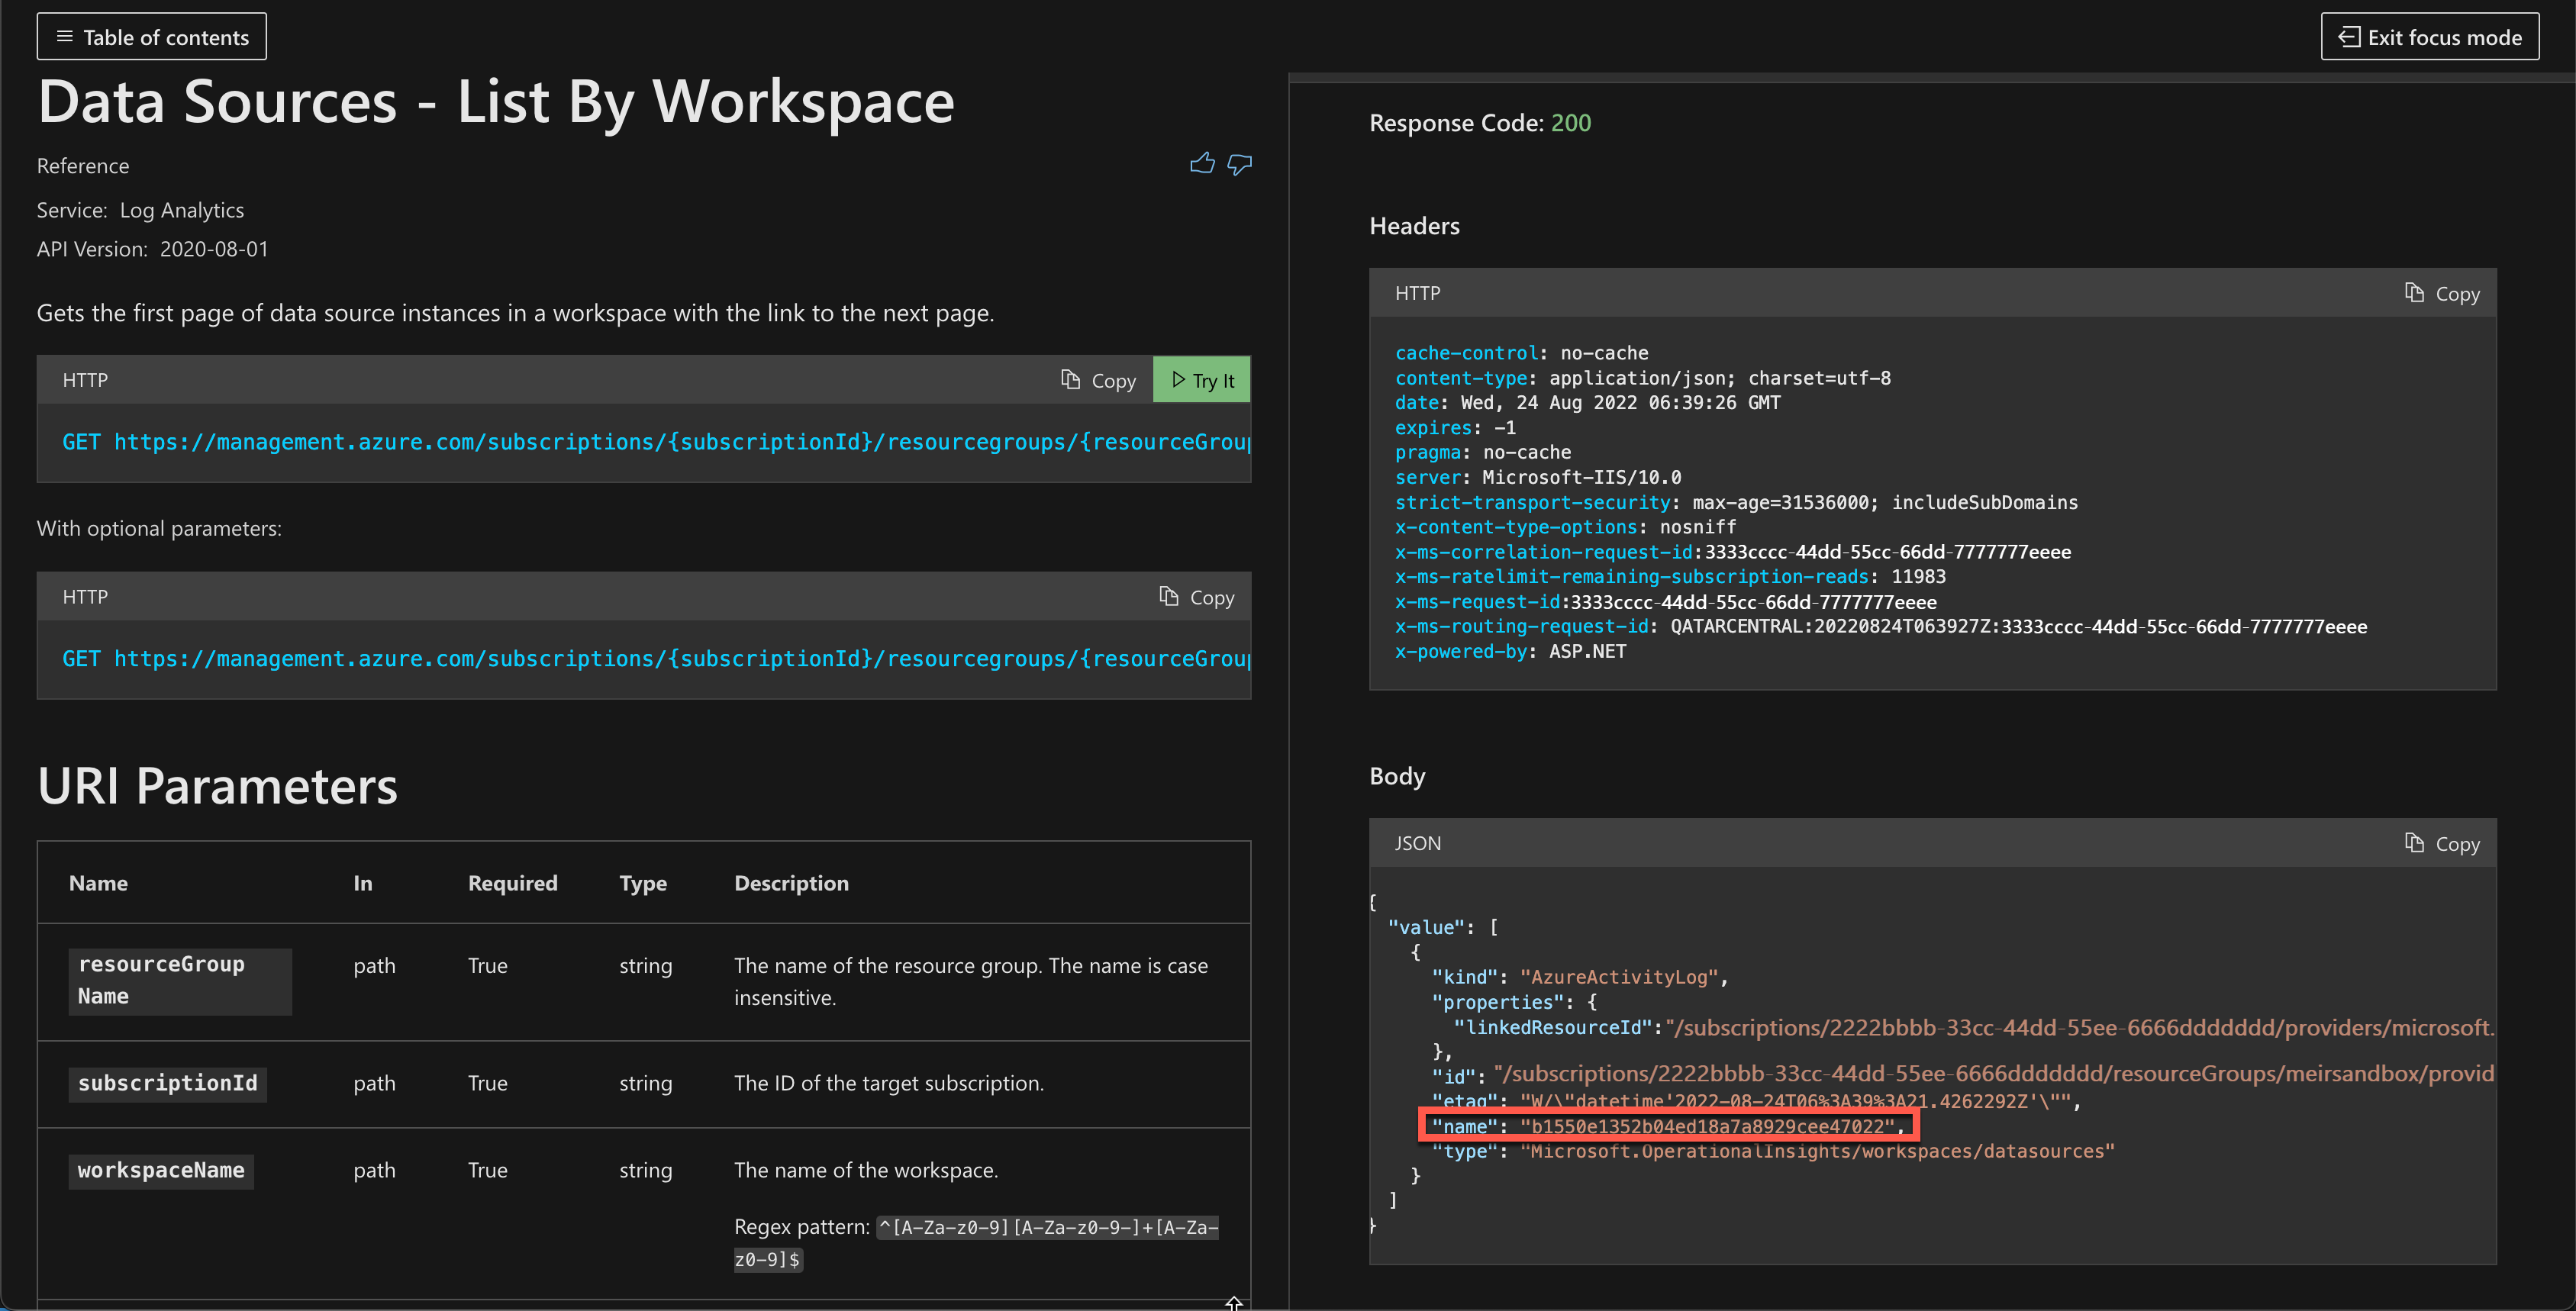Screen dimensions: 2576x1311
Task: Copy the first HTTP GET request
Action: pyautogui.click(x=1098, y=380)
